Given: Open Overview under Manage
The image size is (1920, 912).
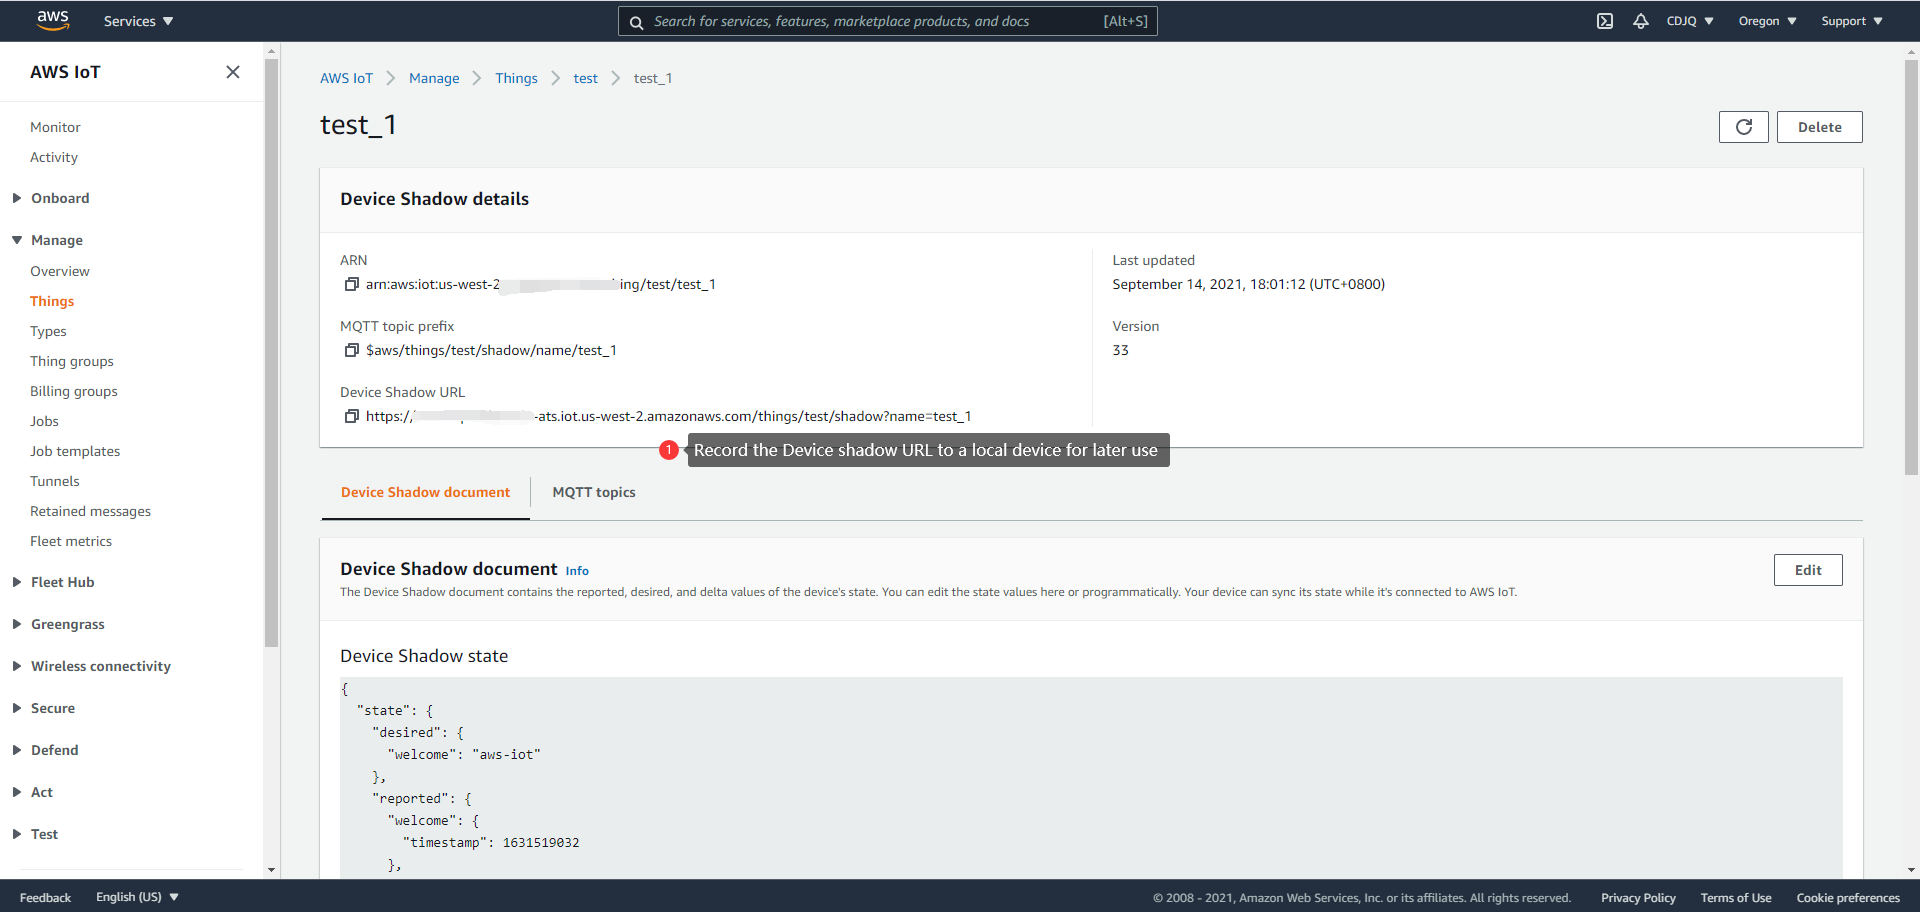Looking at the screenshot, I should click(60, 271).
